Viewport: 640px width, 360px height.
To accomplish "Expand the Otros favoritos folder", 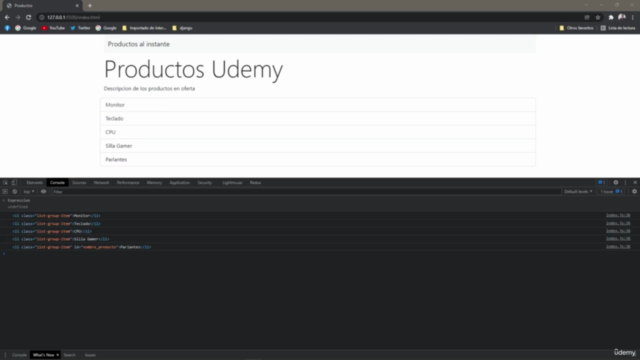I will [576, 28].
